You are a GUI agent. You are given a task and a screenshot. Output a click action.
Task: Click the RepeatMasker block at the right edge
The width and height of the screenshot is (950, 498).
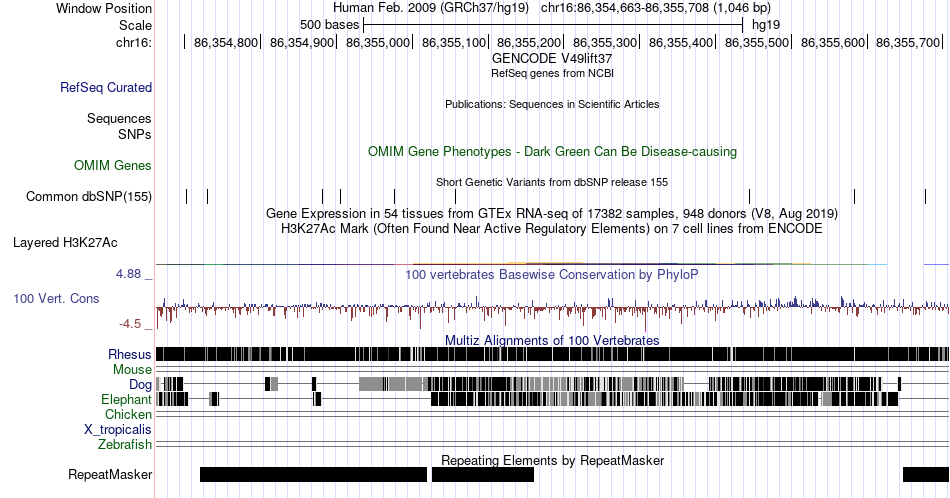926,474
